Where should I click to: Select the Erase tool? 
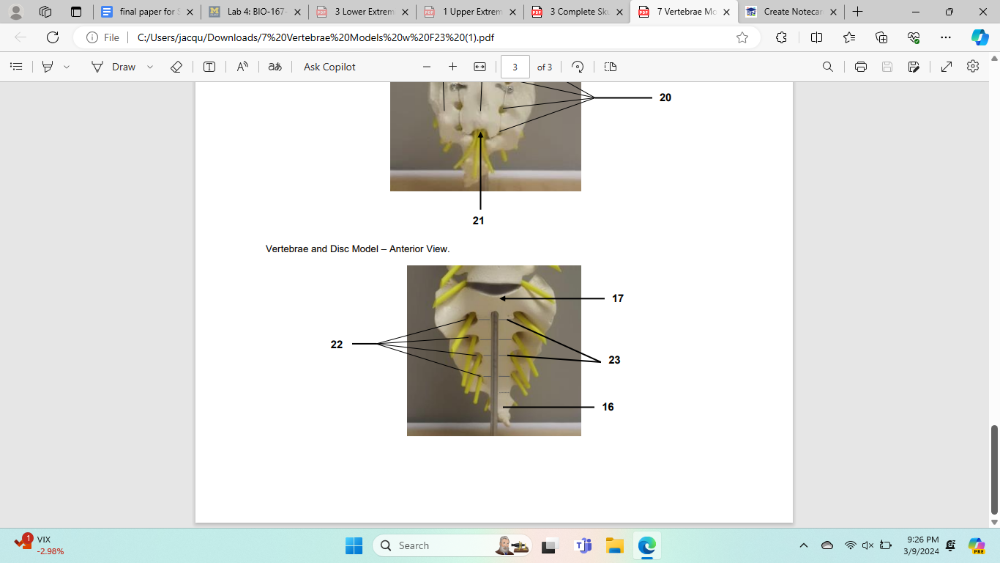(176, 67)
